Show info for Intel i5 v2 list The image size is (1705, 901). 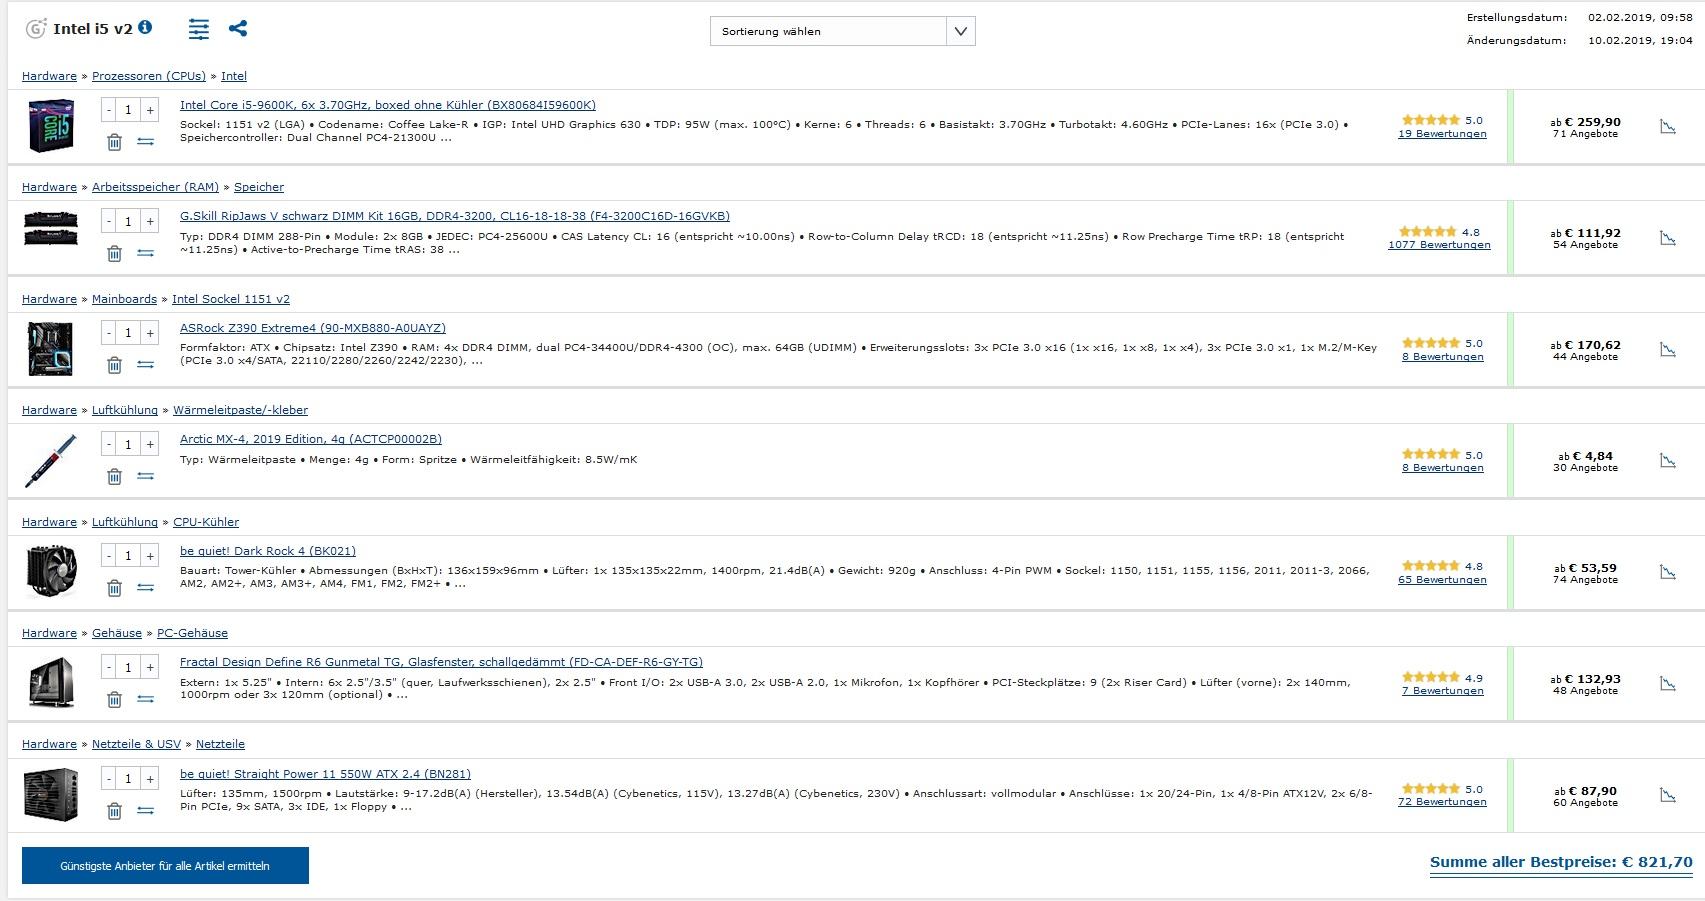pyautogui.click(x=145, y=27)
